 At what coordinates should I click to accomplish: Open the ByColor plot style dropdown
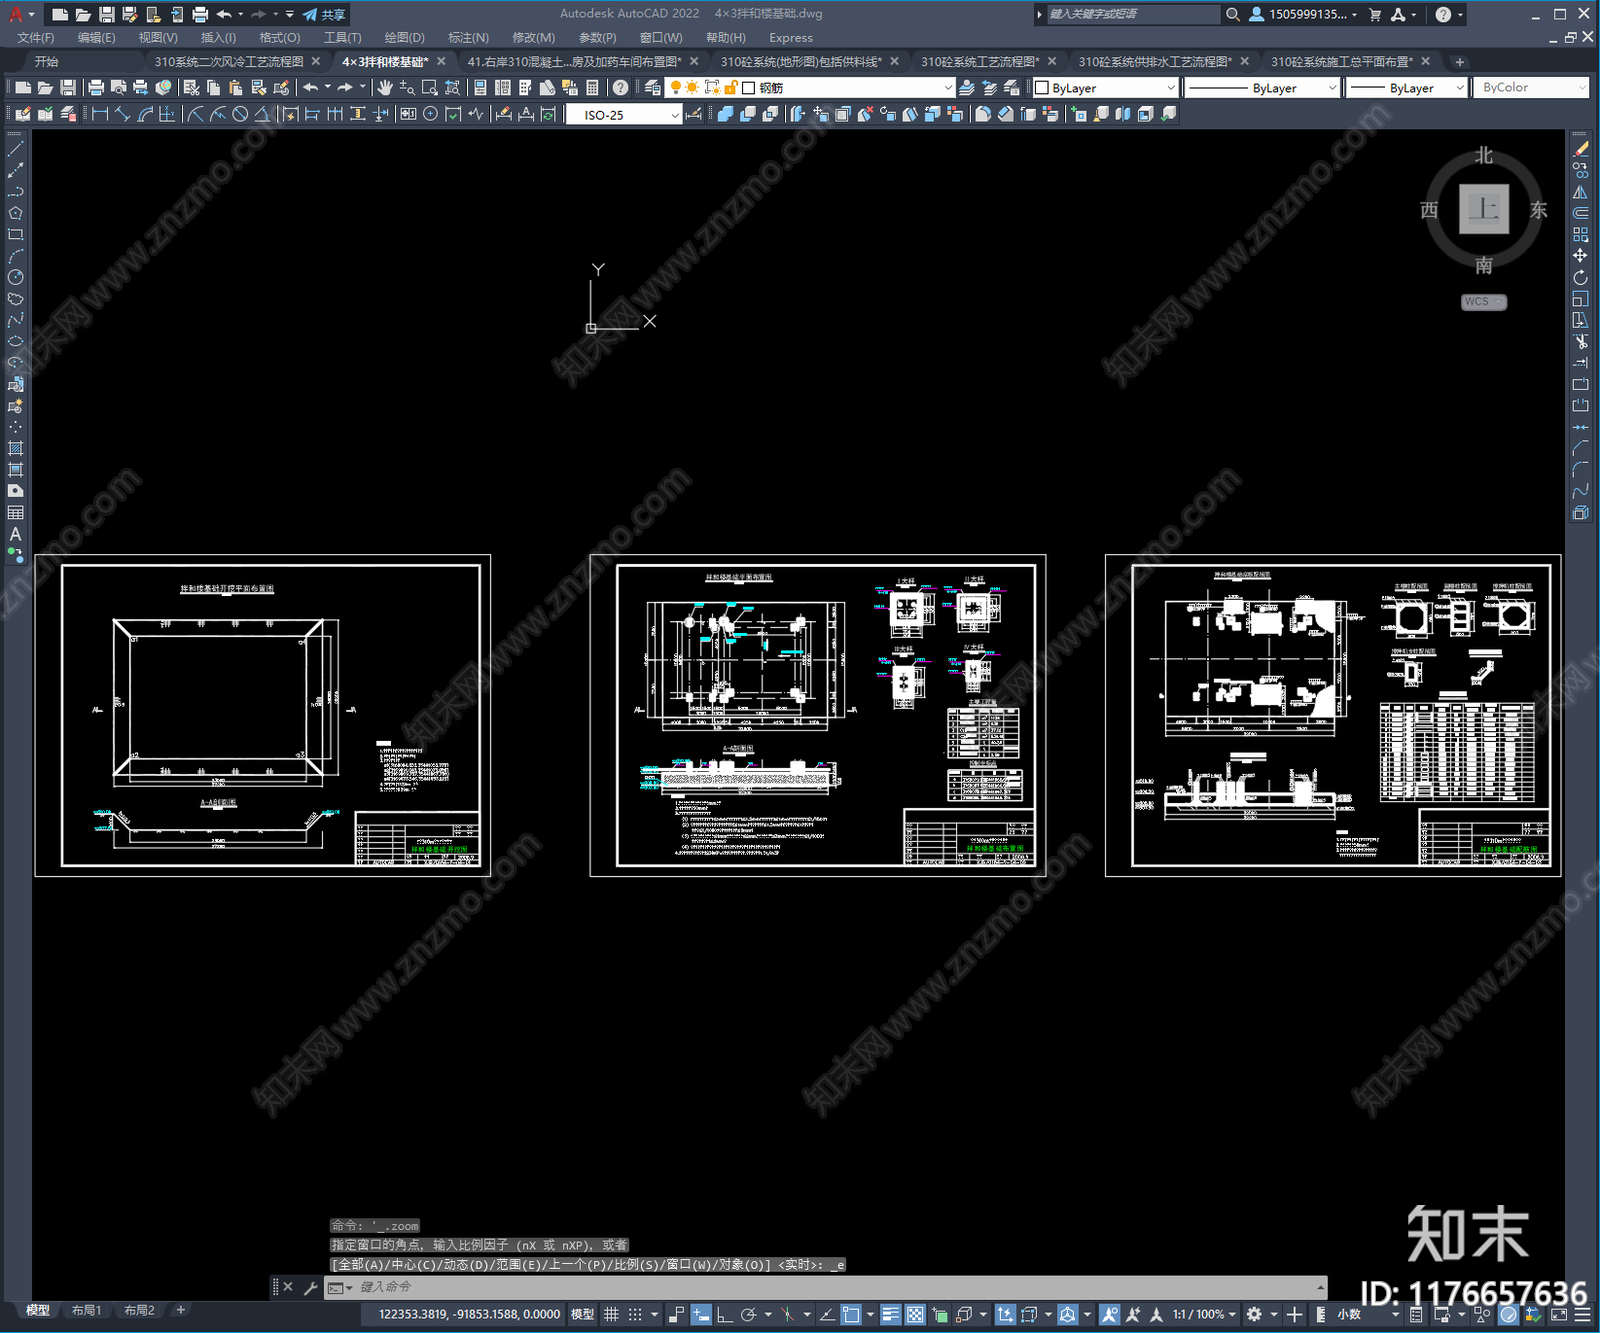coord(1531,88)
